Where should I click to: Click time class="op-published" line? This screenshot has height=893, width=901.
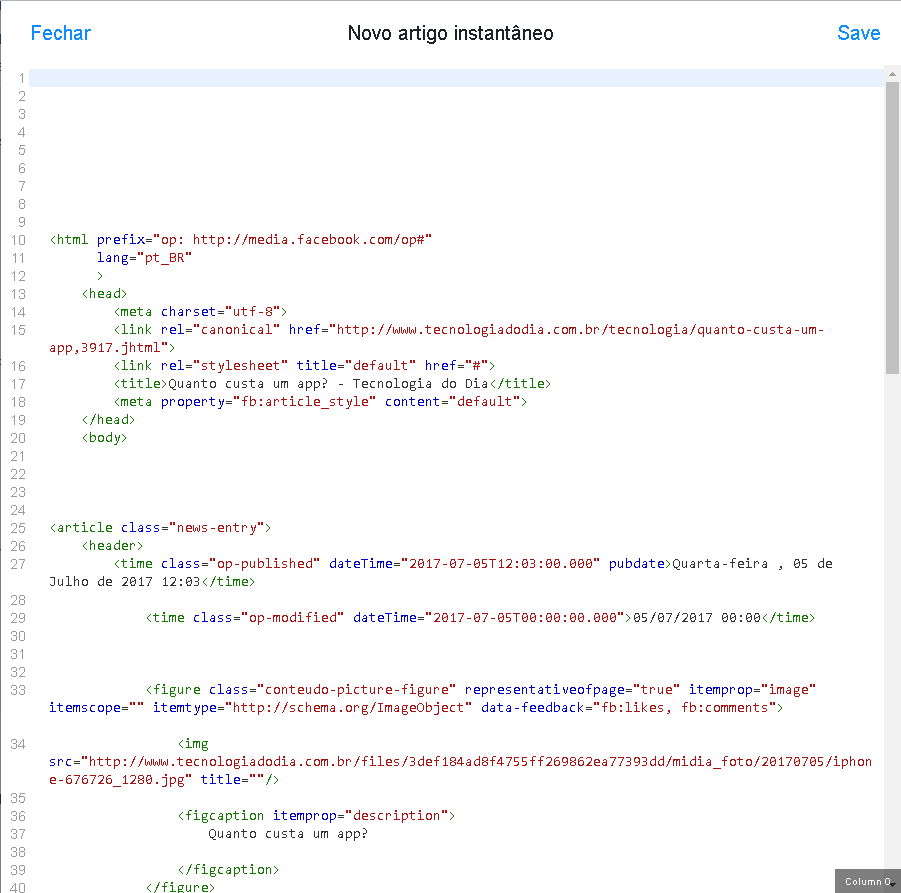click(473, 564)
